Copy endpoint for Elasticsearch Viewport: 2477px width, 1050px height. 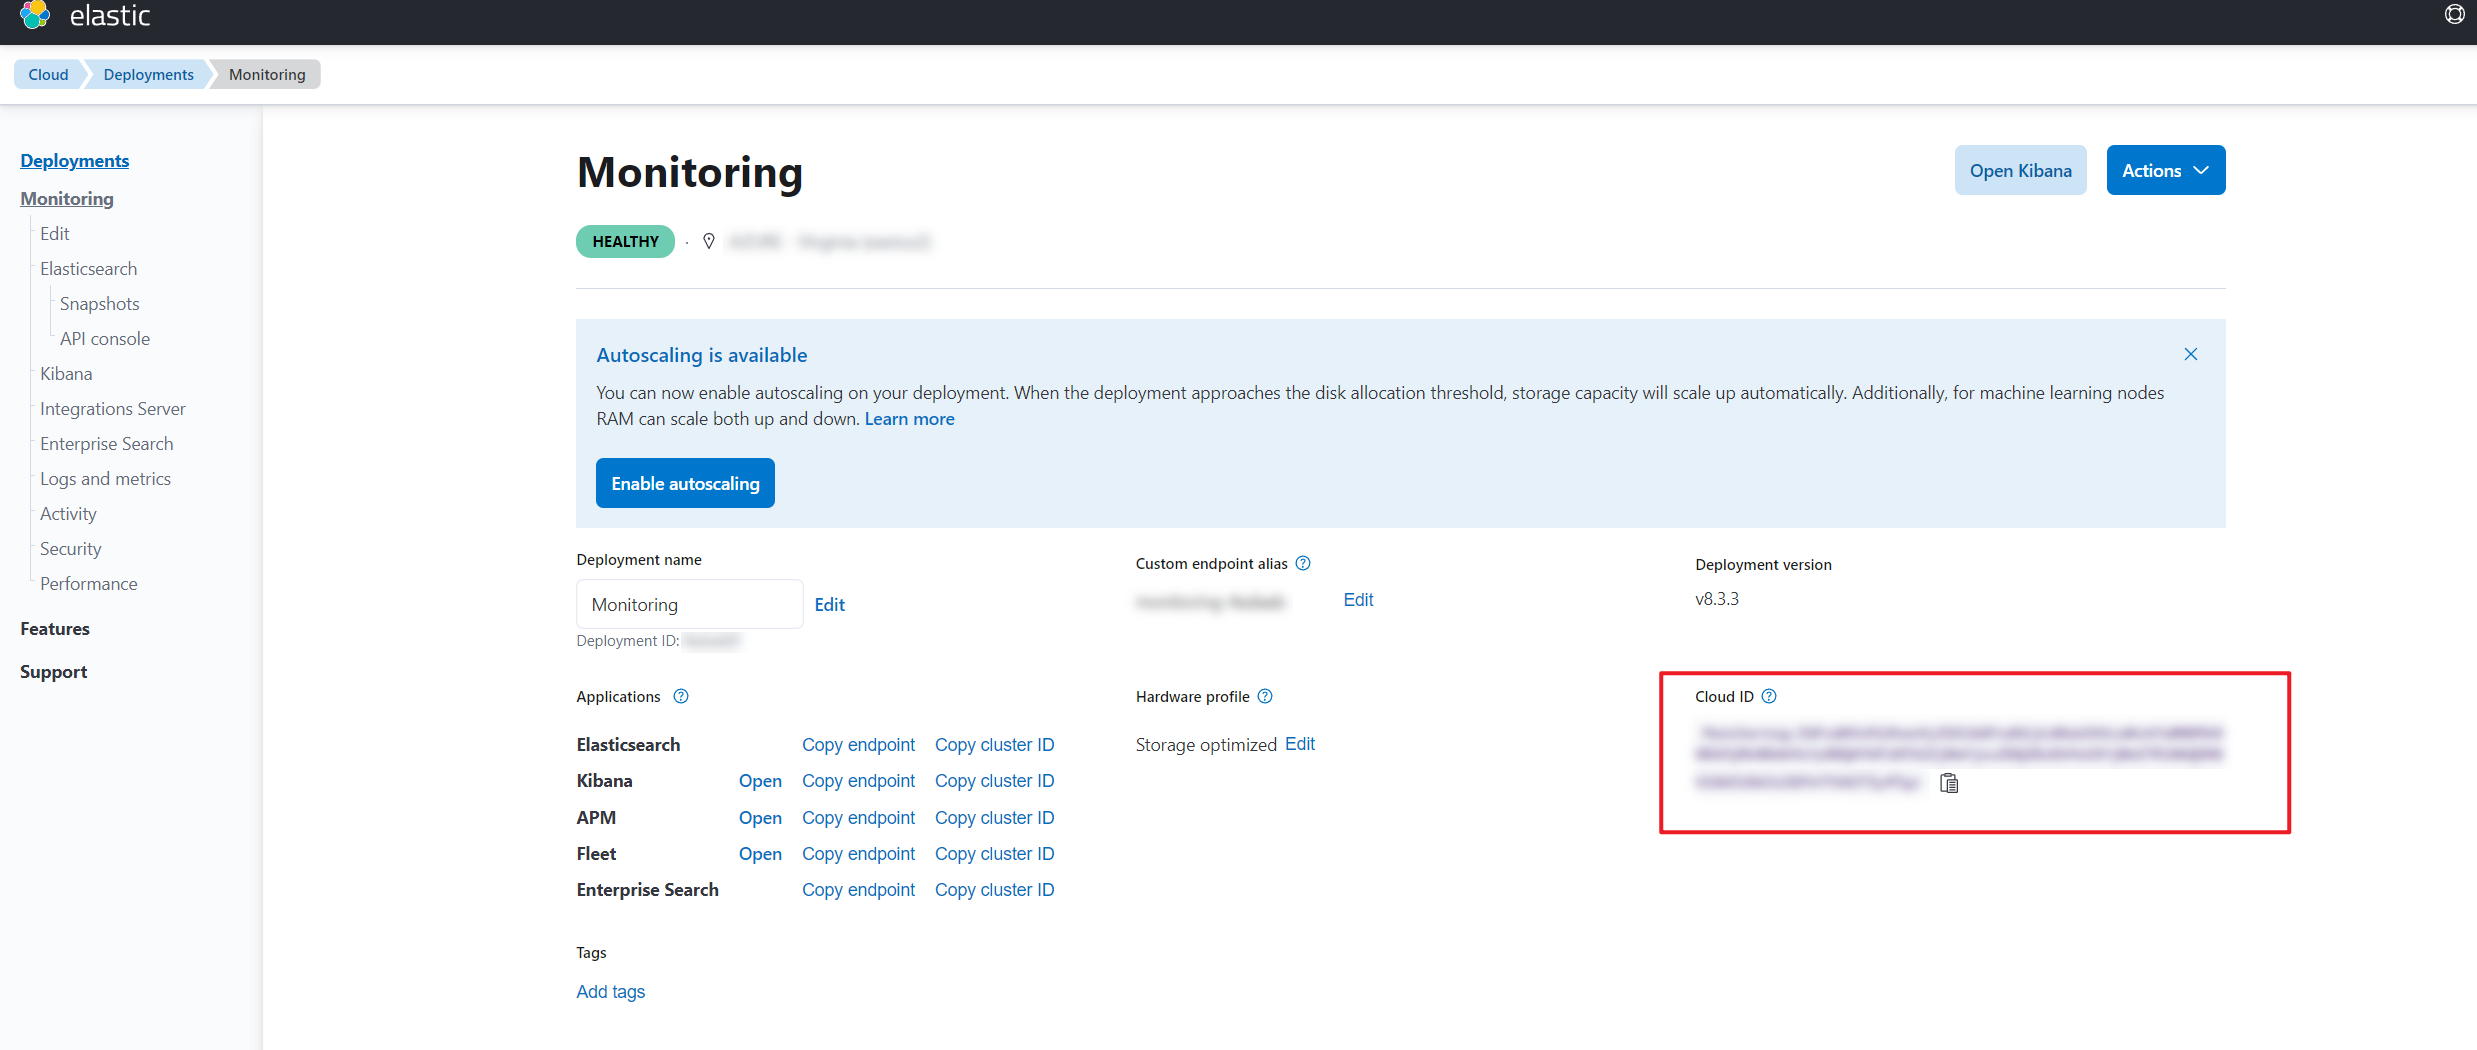pos(858,745)
